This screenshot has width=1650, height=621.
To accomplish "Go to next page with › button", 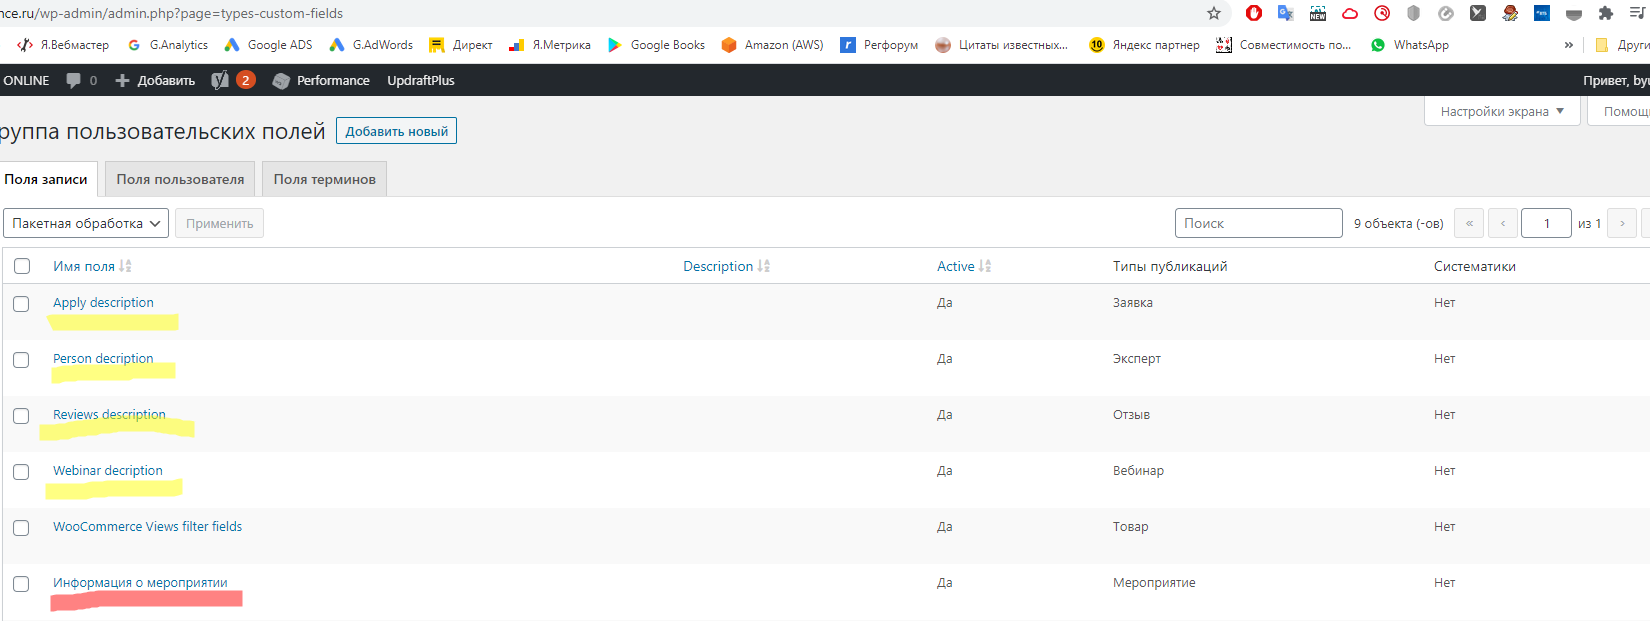I will point(1622,223).
